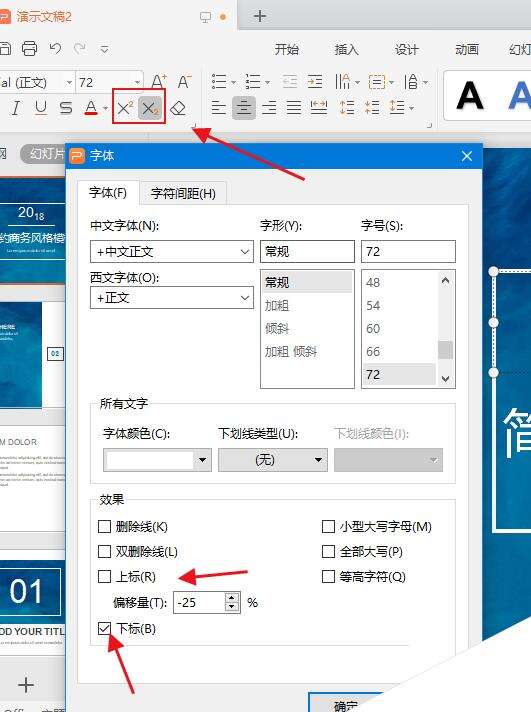Clear formatting with eraser icon
Screen dimensions: 531x712
[178, 108]
